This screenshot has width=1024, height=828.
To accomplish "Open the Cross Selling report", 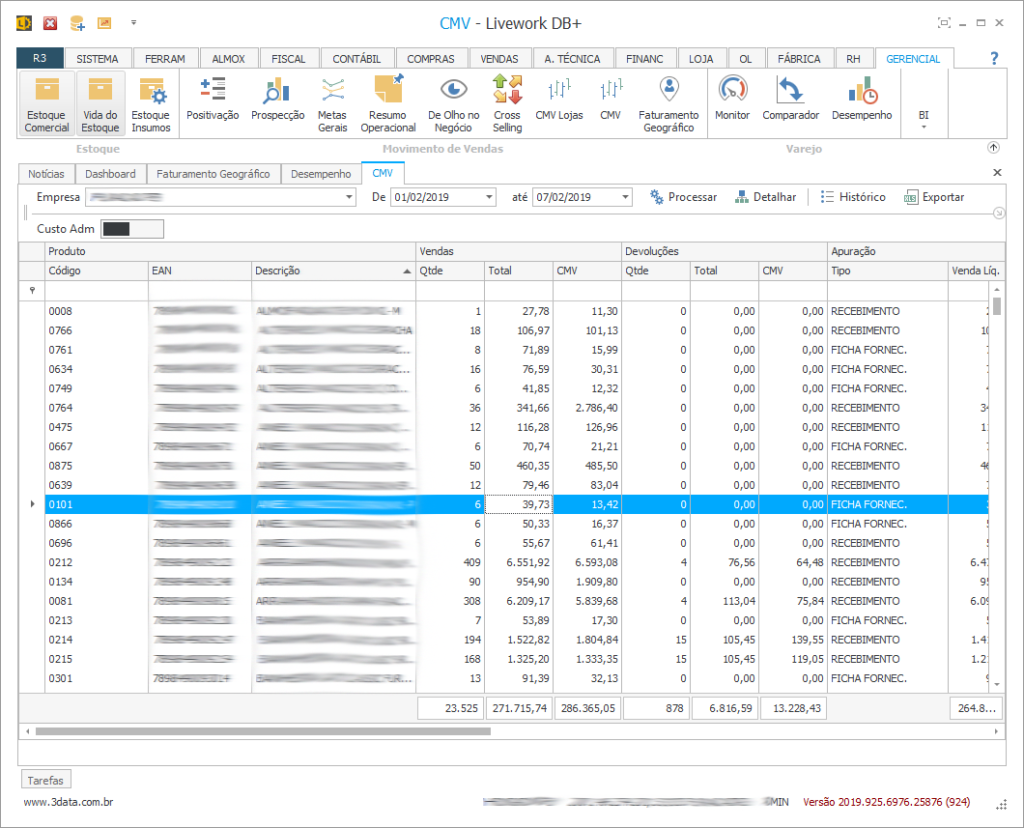I will coord(507,104).
